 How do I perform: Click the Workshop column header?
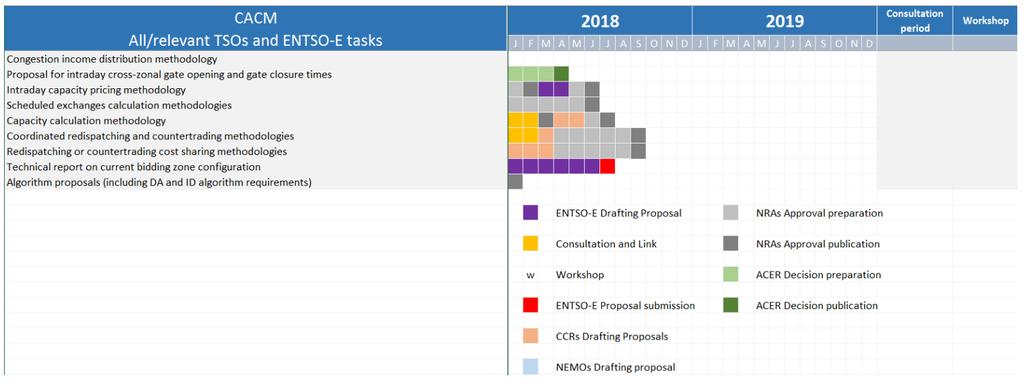(985, 21)
